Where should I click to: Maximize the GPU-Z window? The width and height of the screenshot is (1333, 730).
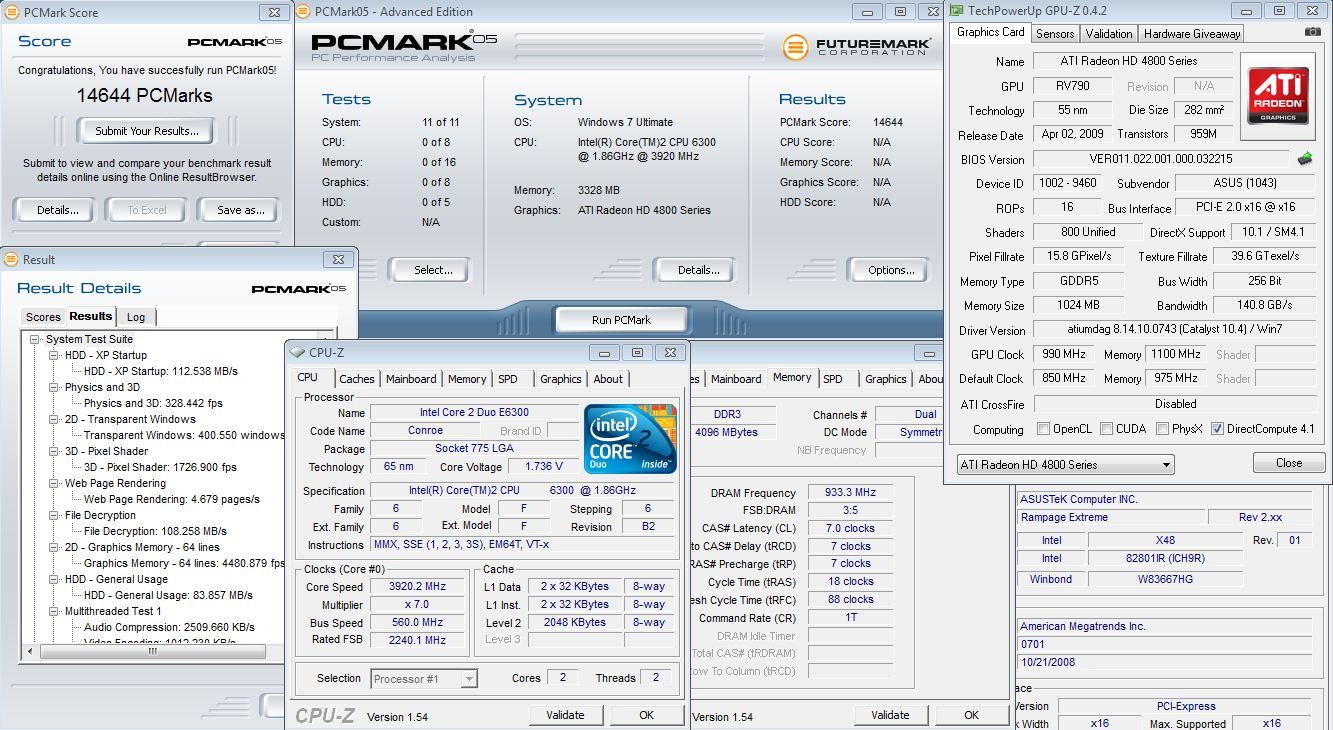(1279, 11)
